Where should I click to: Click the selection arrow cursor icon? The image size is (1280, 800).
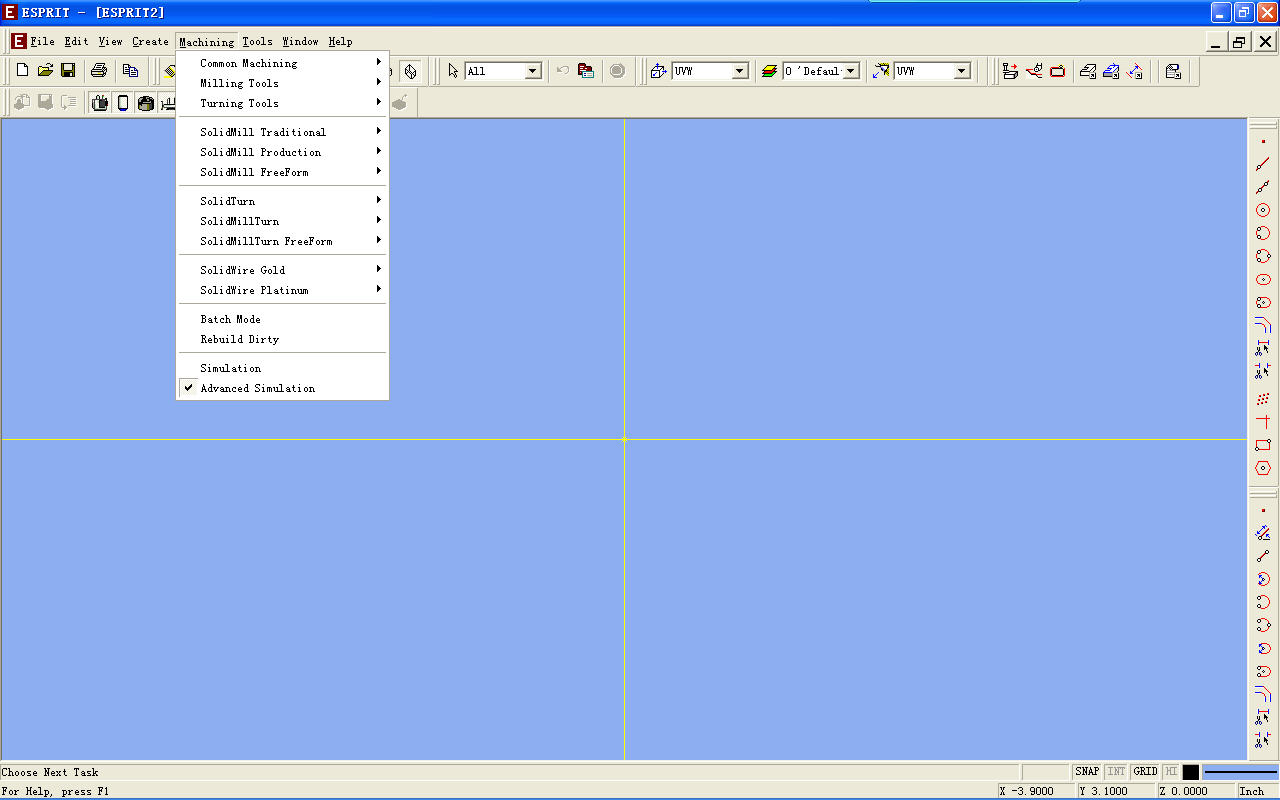[x=453, y=71]
